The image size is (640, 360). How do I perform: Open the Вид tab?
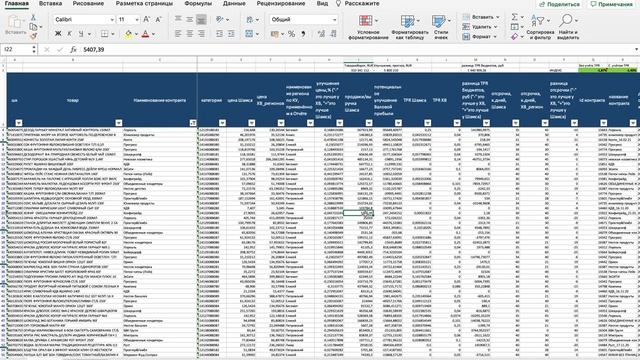[322, 4]
